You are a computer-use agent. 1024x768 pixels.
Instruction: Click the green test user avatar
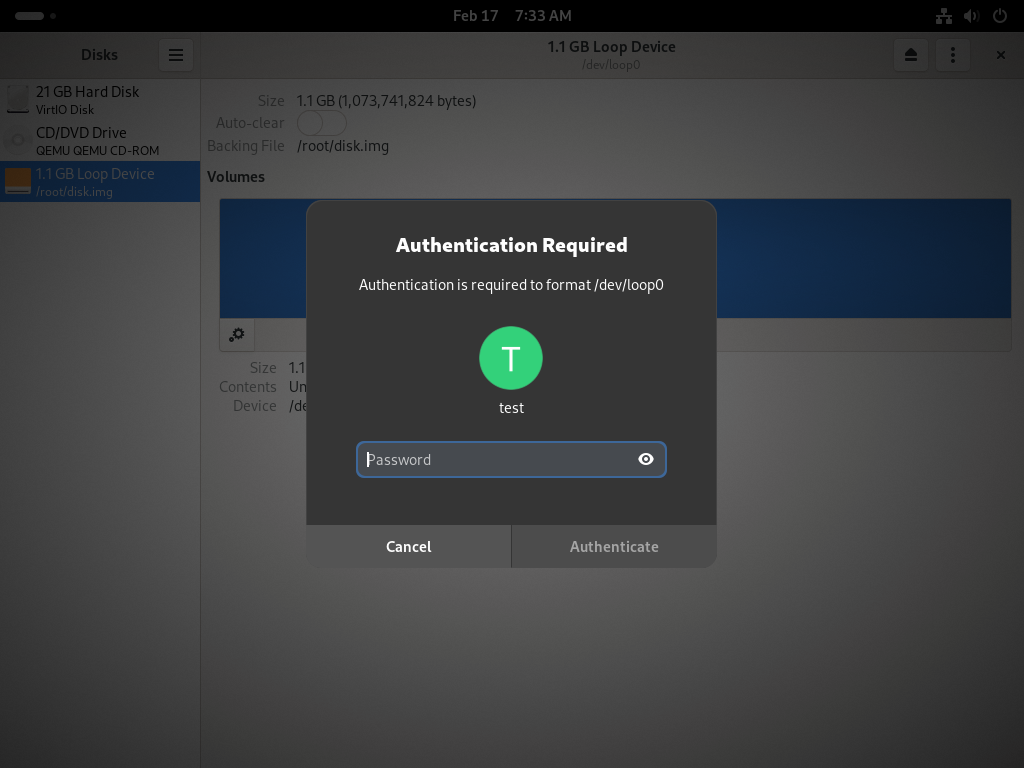[511, 358]
